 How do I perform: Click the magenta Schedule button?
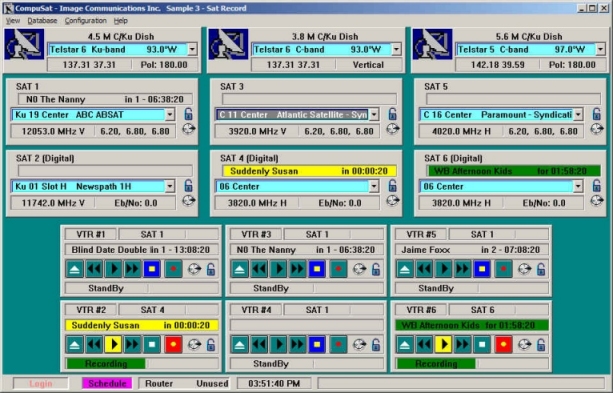coord(107,384)
